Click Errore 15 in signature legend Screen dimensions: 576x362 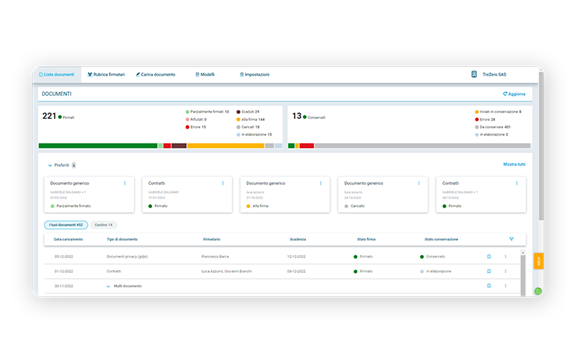pyautogui.click(x=196, y=127)
